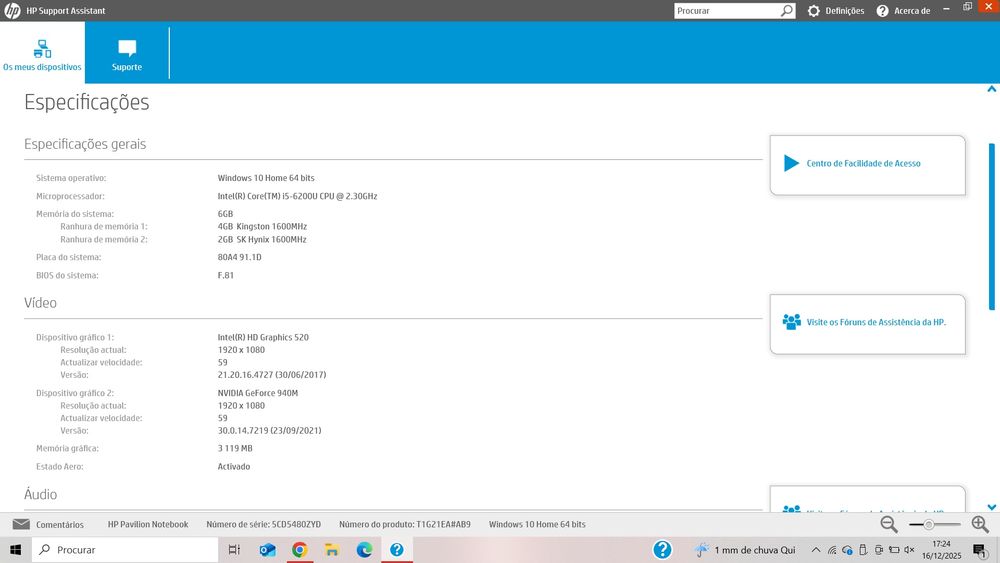Click the Especificações gerais heading
The image size is (1000, 563).
[85, 144]
